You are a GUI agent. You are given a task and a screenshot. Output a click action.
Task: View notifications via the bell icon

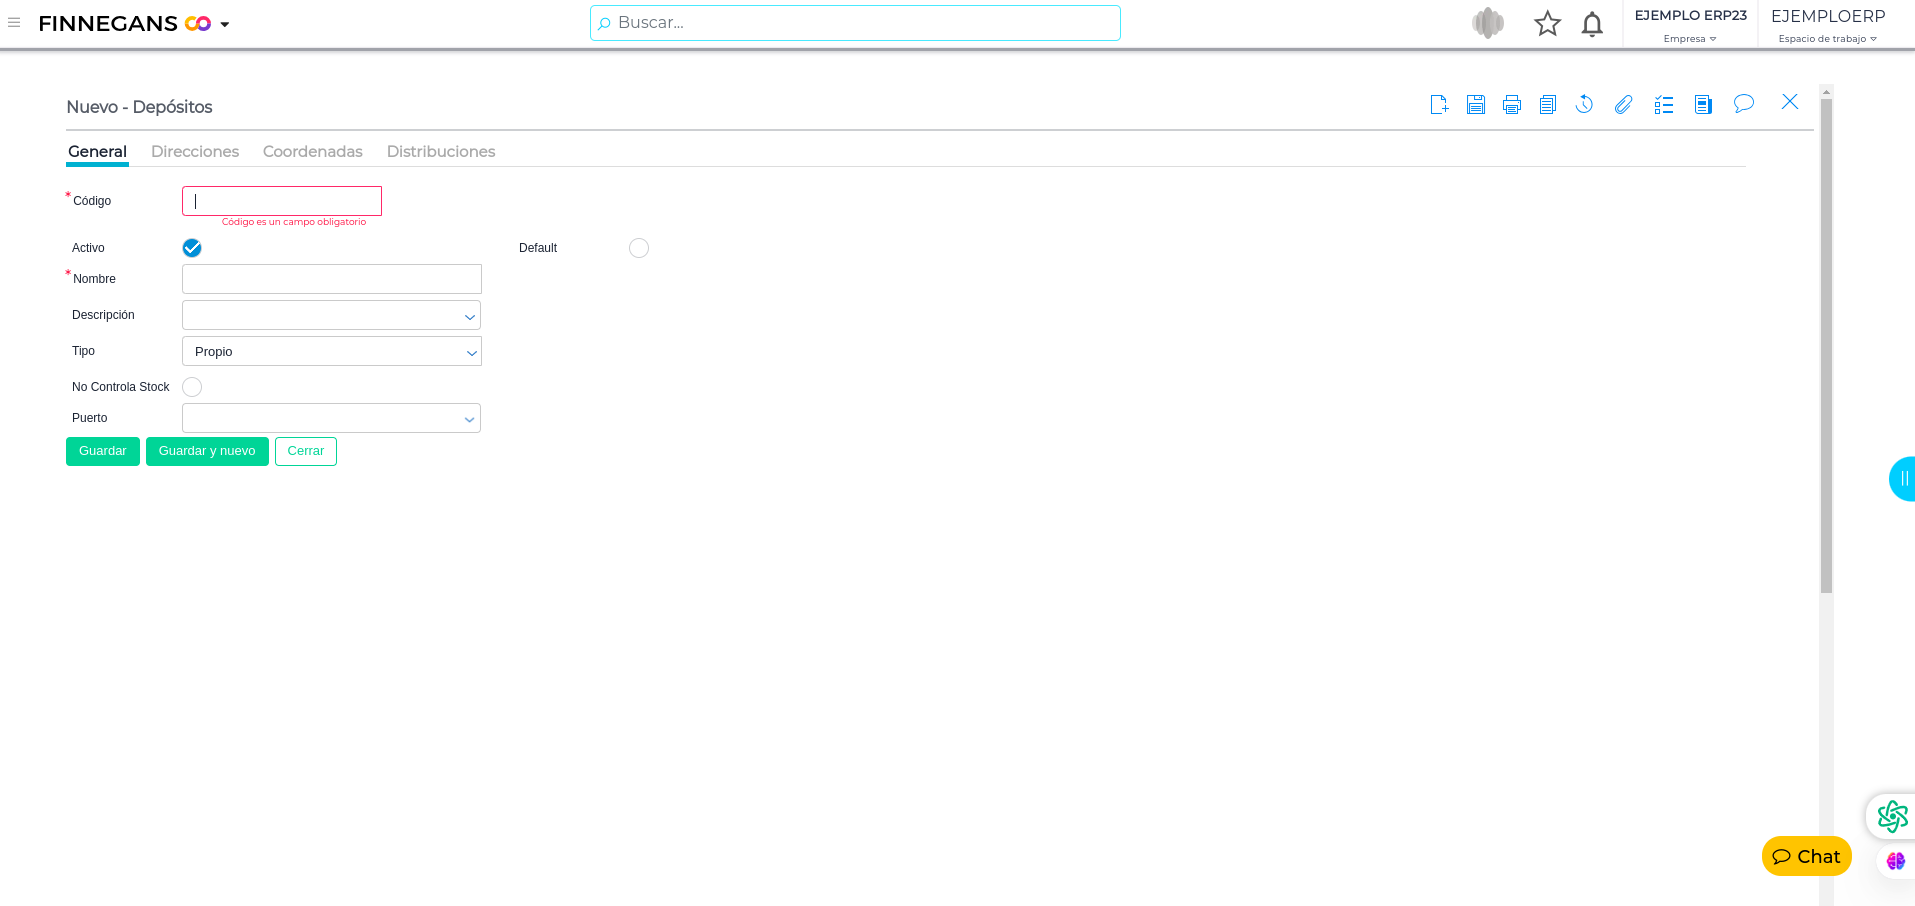point(1592,23)
